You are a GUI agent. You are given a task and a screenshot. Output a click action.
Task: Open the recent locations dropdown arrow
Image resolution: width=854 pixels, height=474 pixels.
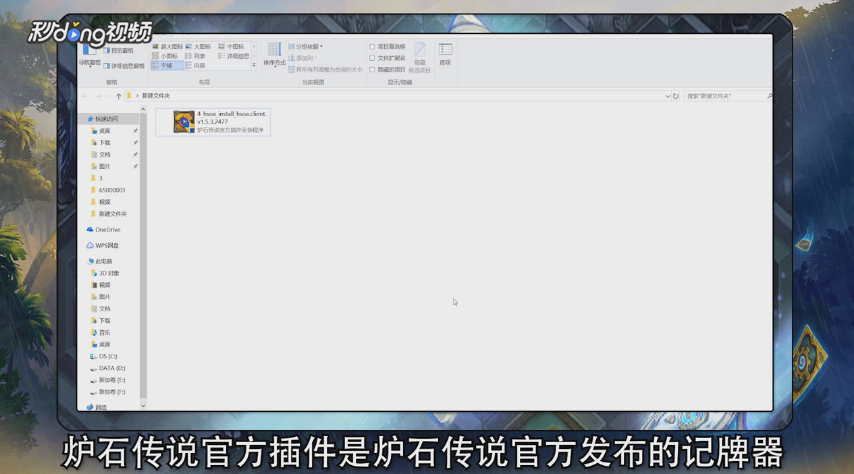coord(109,96)
